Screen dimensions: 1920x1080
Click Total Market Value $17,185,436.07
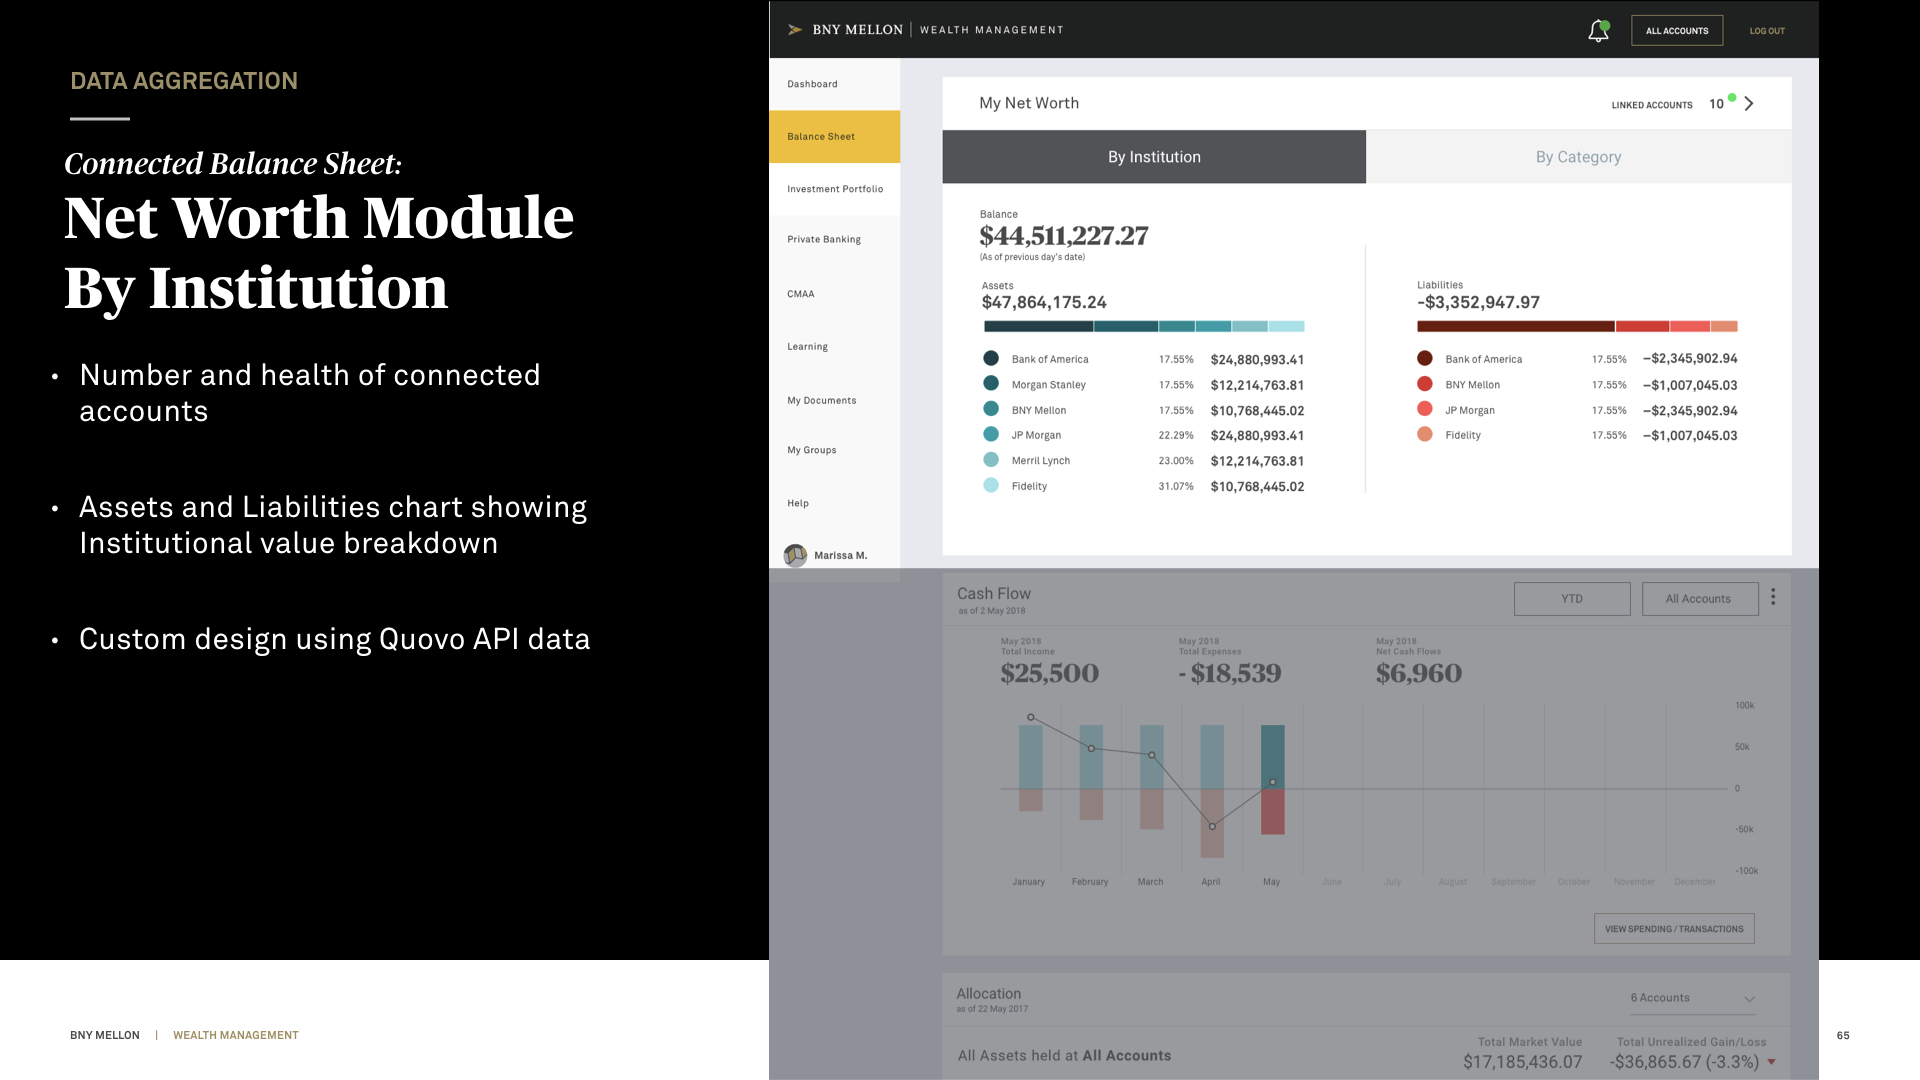click(1523, 1062)
